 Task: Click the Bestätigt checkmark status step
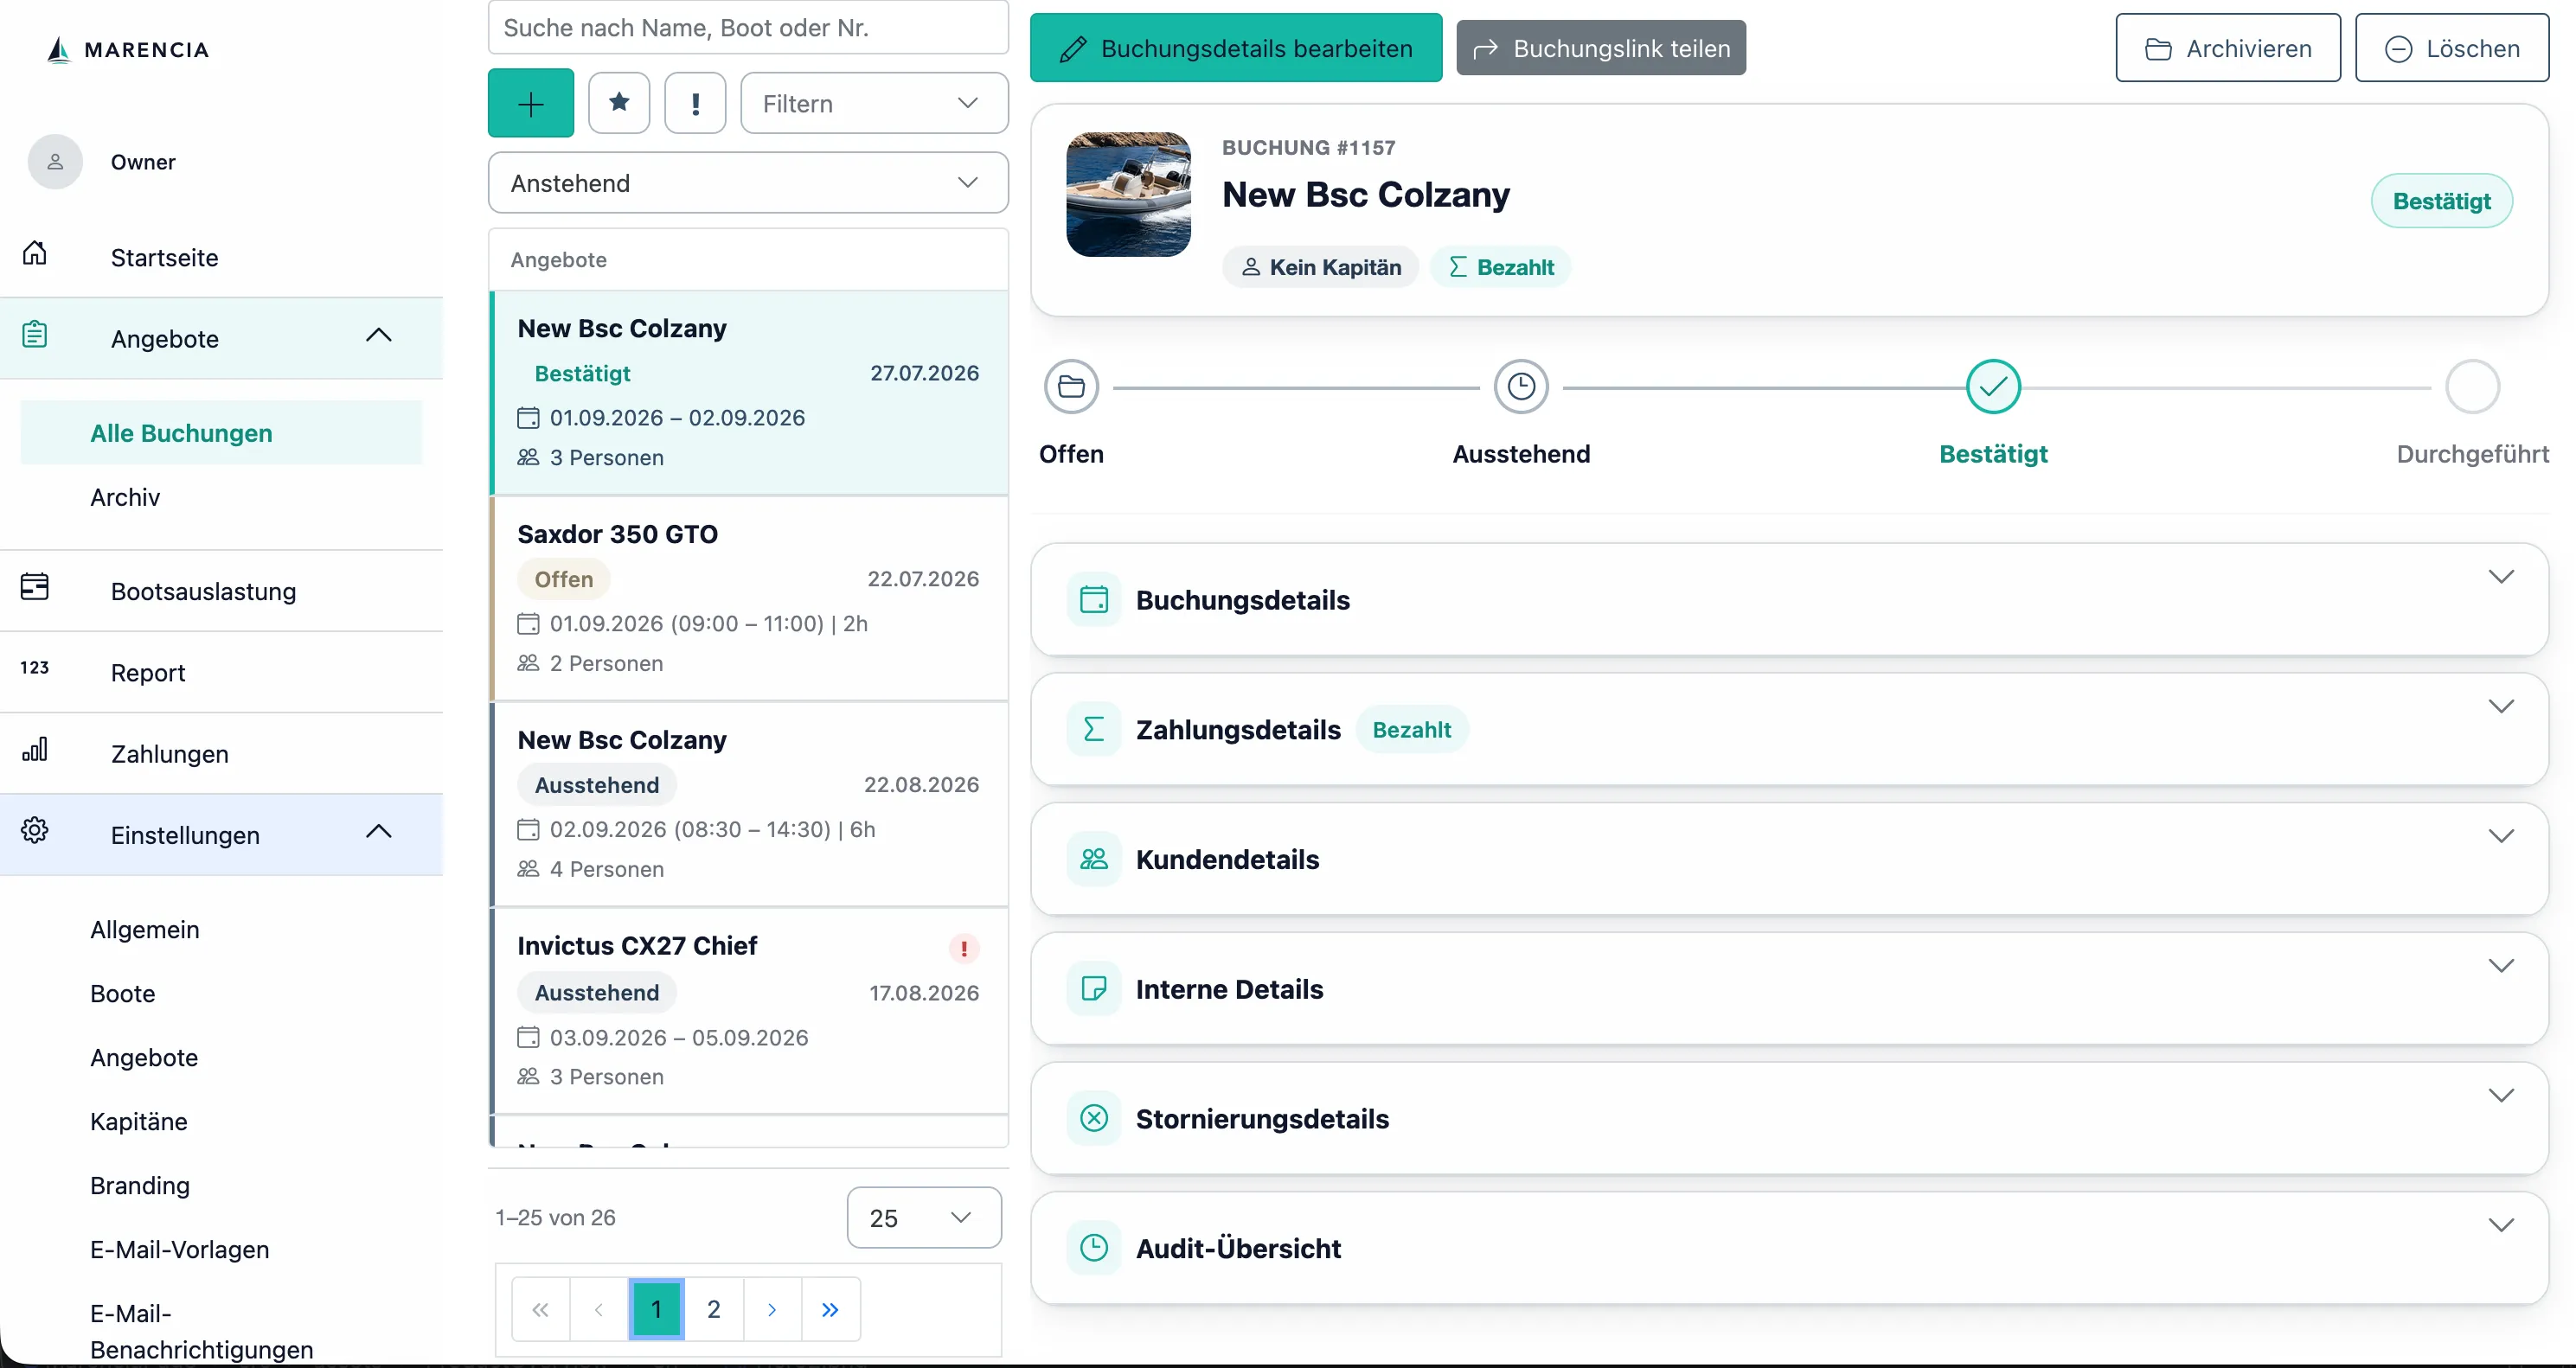pyautogui.click(x=1993, y=387)
